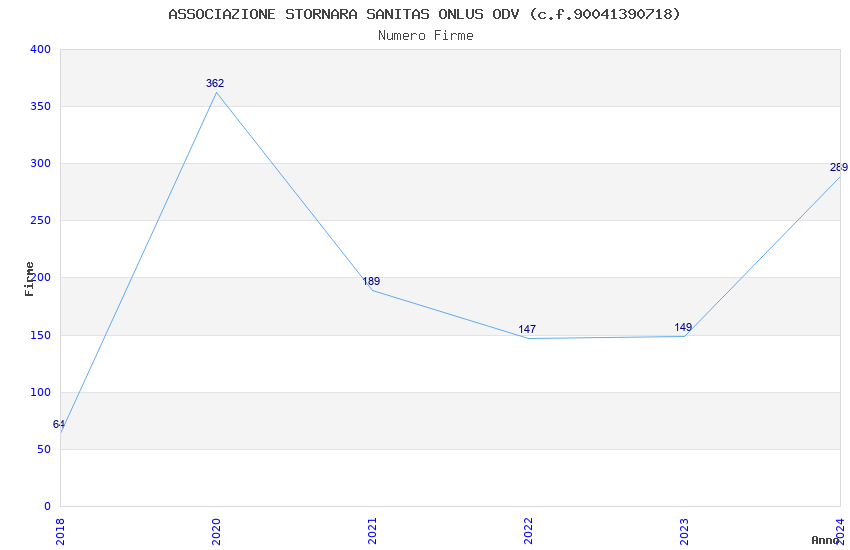Click the x-axis year 2018
850x550 pixels.
point(60,532)
